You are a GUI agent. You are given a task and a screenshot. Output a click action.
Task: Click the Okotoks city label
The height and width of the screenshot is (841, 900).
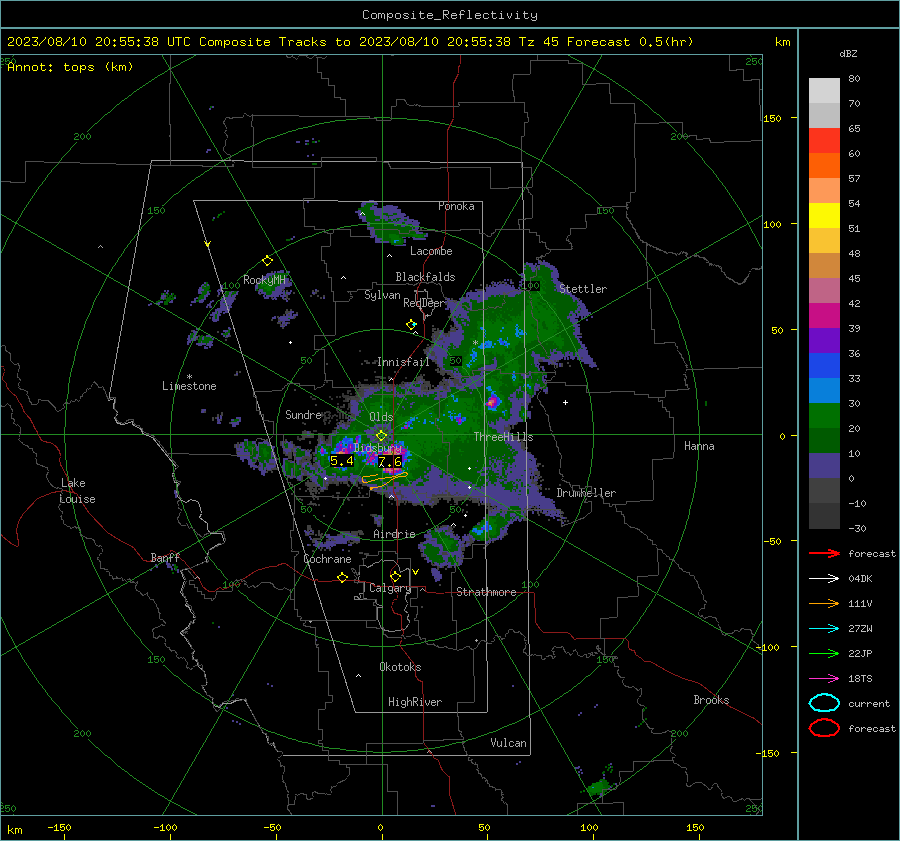pyautogui.click(x=400, y=667)
